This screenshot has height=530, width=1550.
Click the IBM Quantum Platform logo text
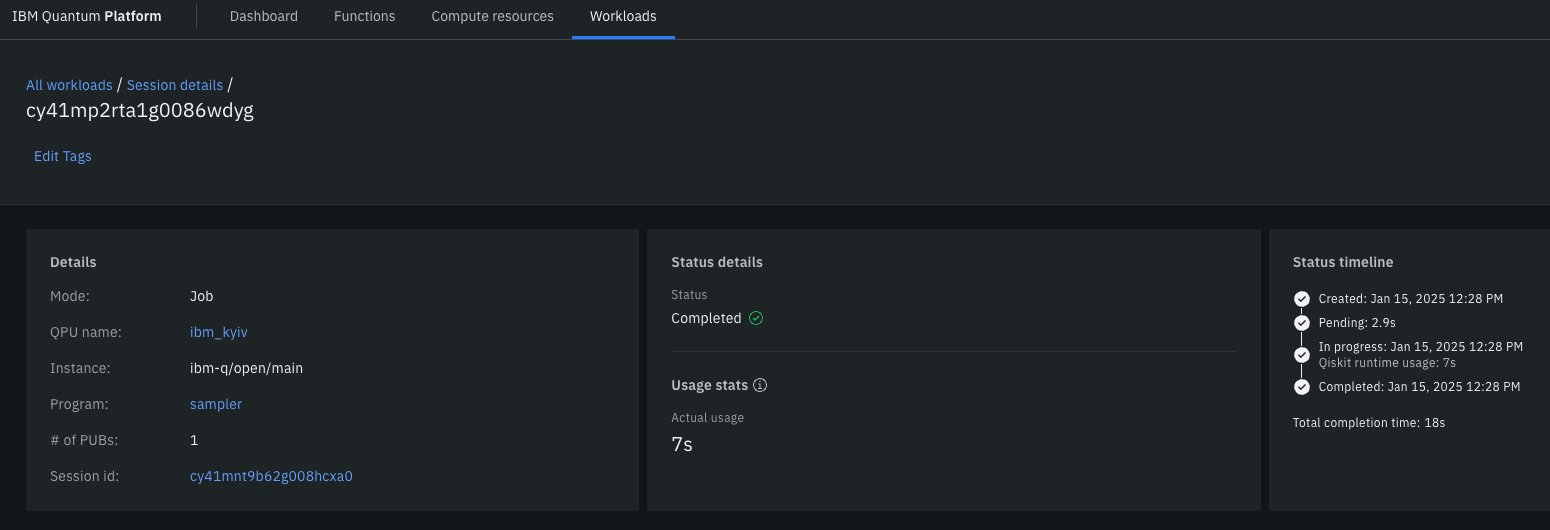pos(87,17)
